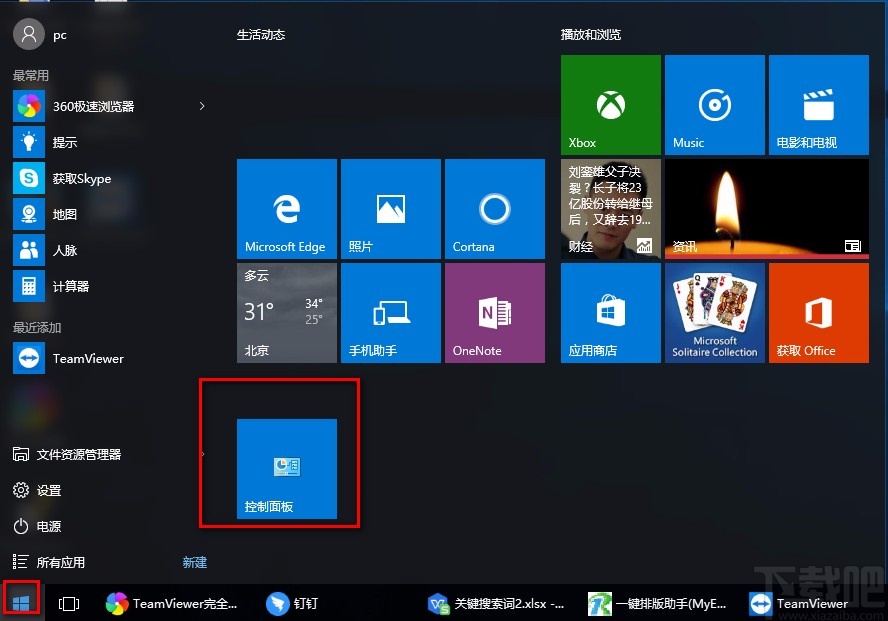Image resolution: width=888 pixels, height=621 pixels.
Task: Launch Cortana from the Start menu
Action: click(494, 208)
